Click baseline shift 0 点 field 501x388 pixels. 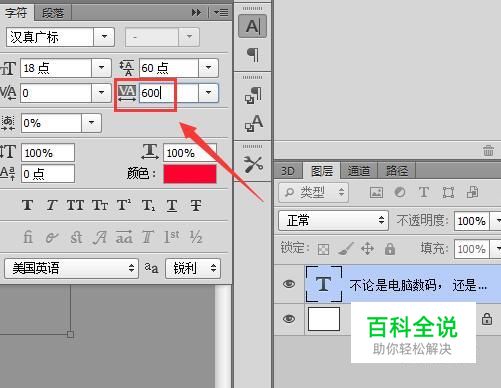[x=48, y=174]
